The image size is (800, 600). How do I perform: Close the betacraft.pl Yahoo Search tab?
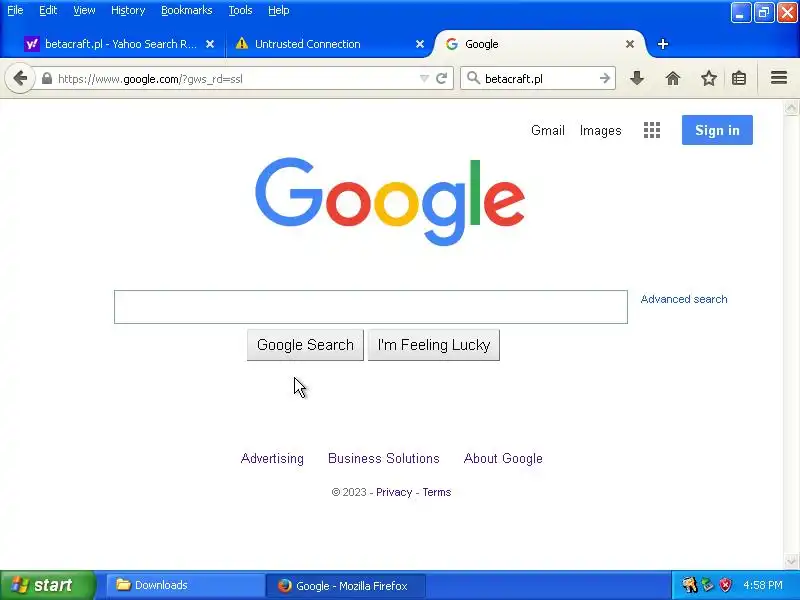tap(210, 44)
